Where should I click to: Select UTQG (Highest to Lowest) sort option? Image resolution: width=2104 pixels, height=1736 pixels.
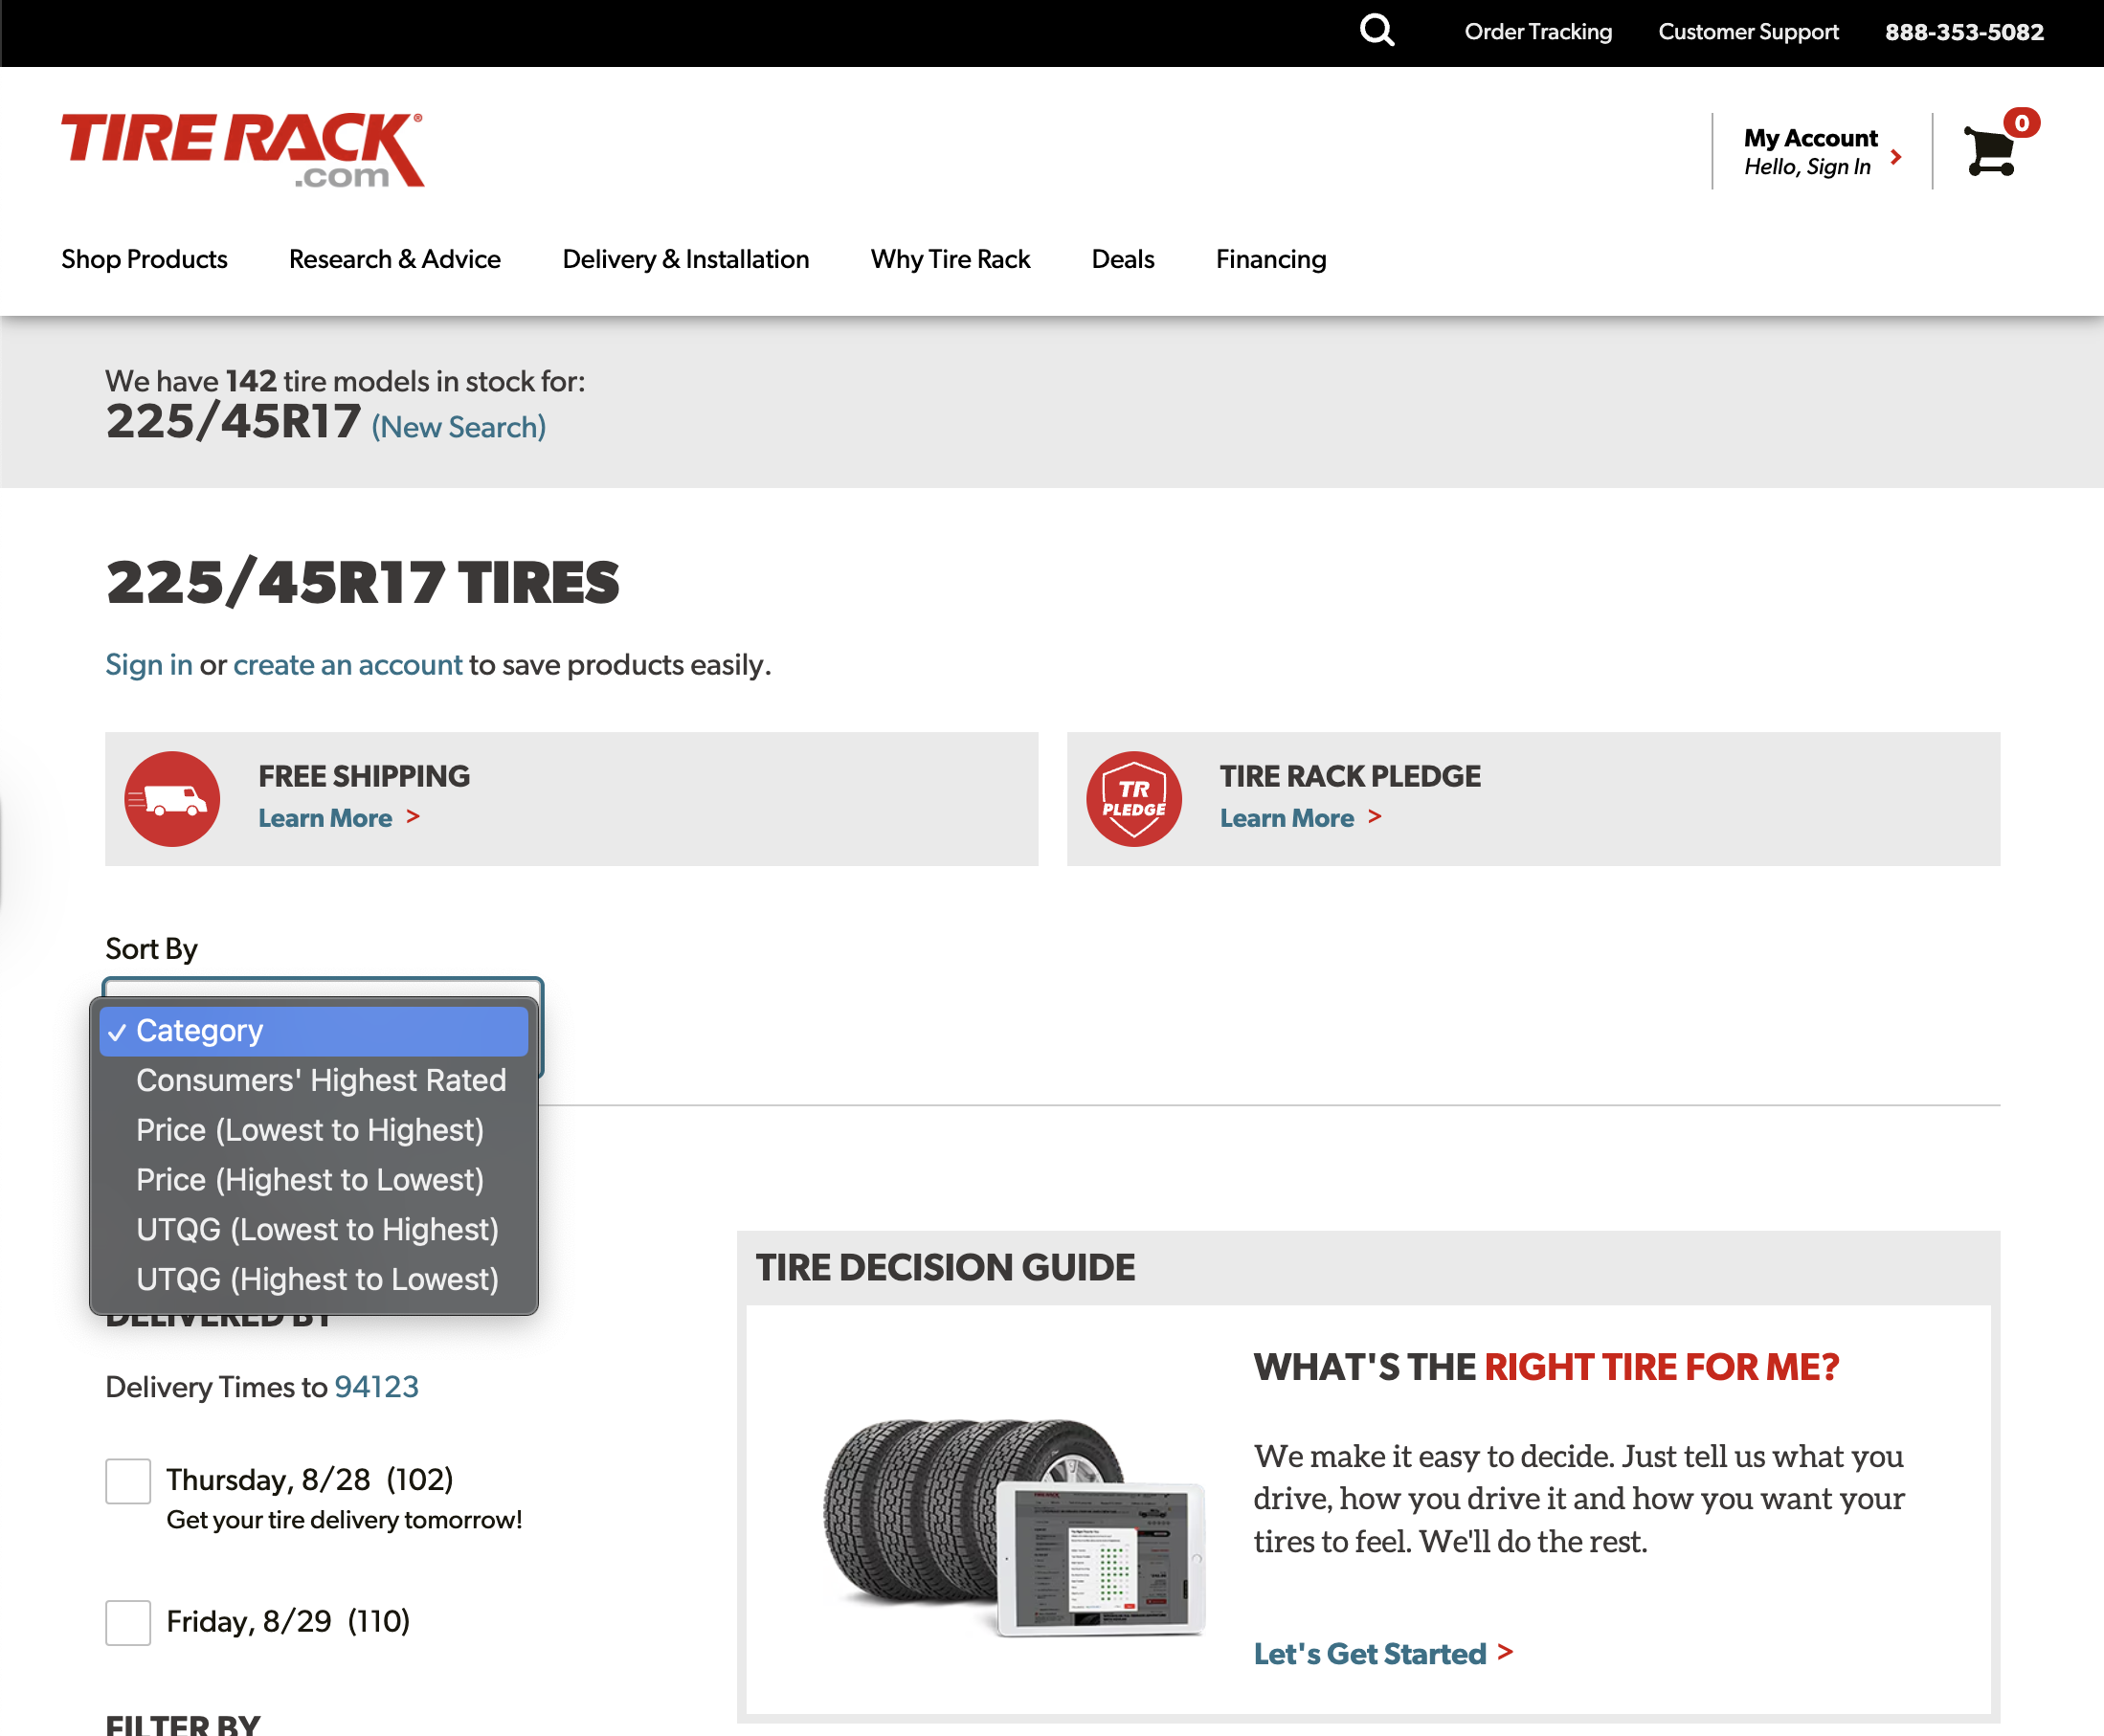coord(316,1279)
